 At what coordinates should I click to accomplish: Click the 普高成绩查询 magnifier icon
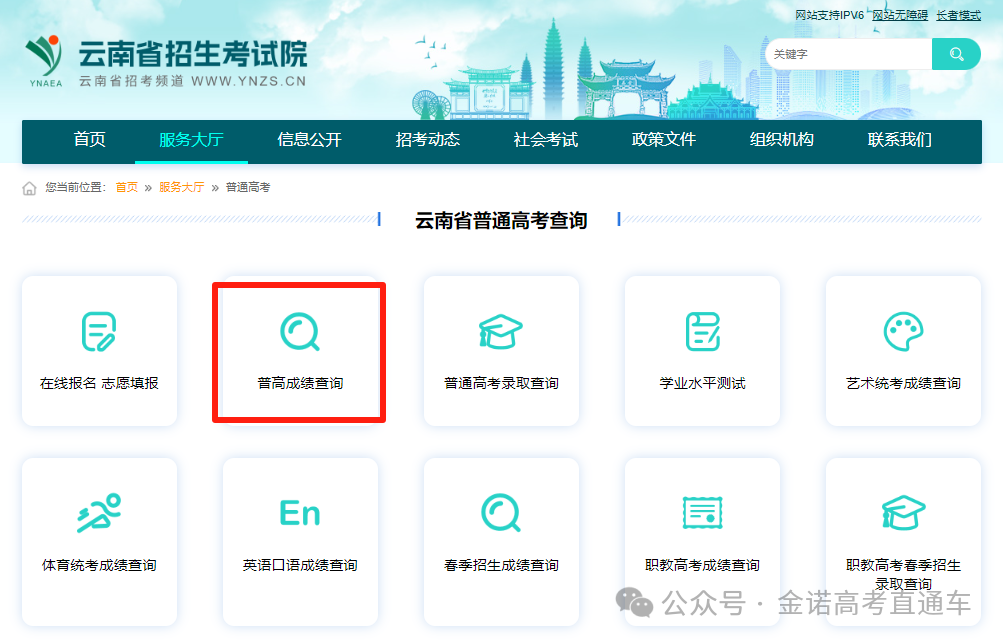pyautogui.click(x=300, y=331)
